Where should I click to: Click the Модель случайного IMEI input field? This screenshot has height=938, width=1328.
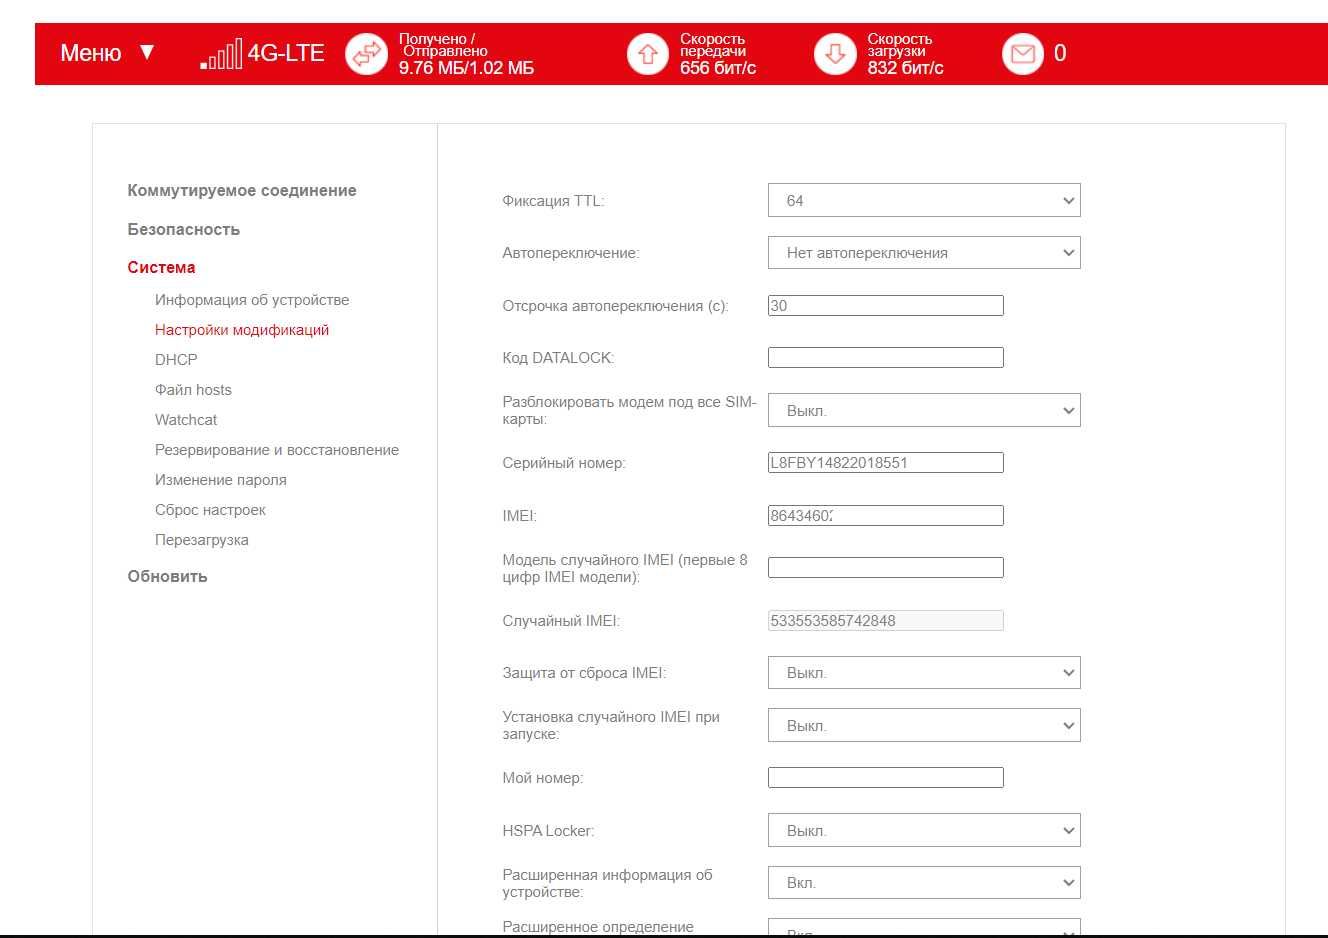(x=885, y=567)
